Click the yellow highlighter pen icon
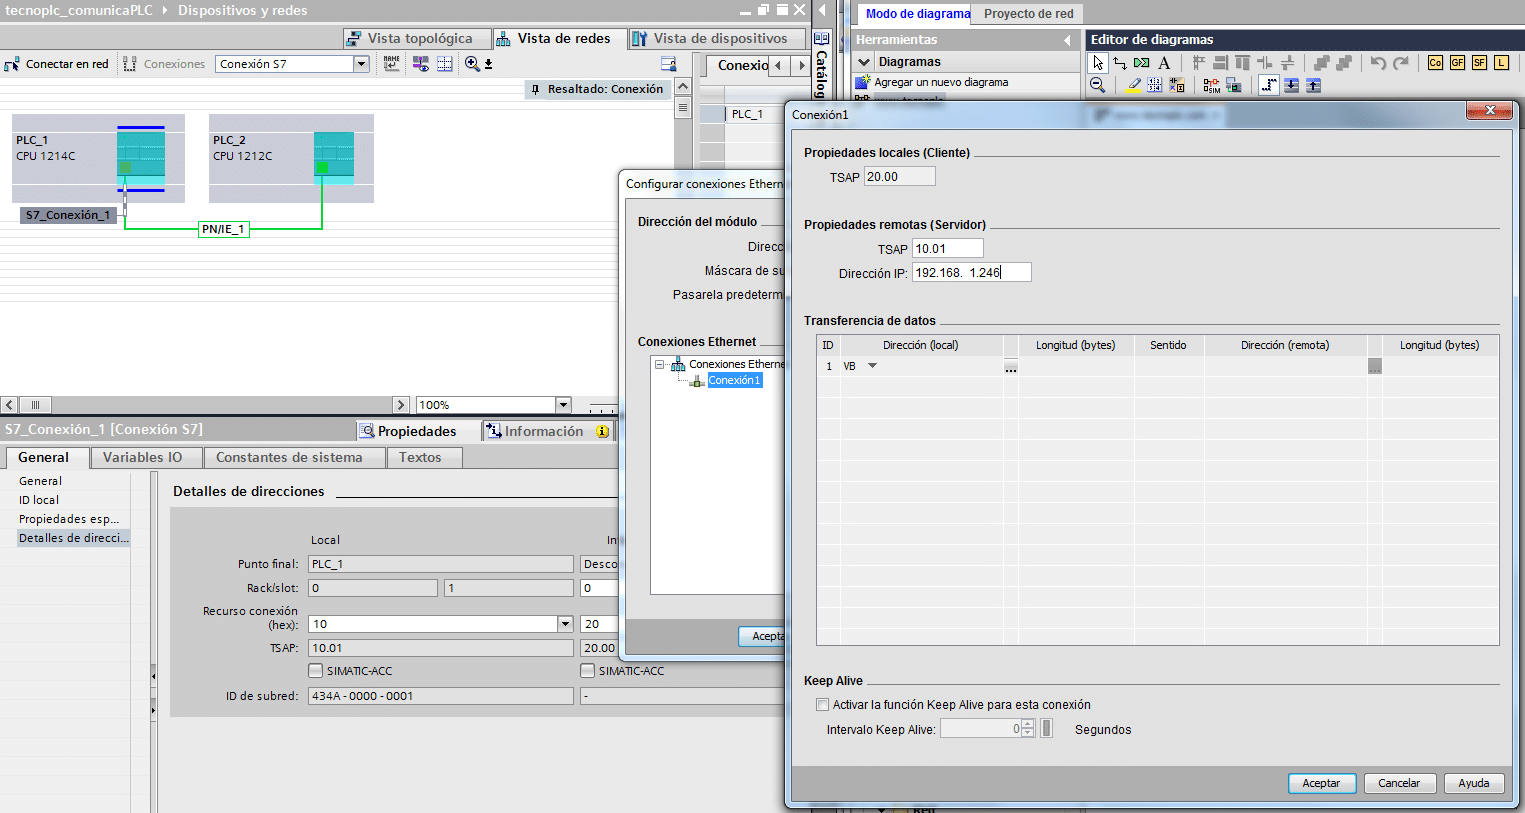Image resolution: width=1525 pixels, height=813 pixels. coord(1133,85)
